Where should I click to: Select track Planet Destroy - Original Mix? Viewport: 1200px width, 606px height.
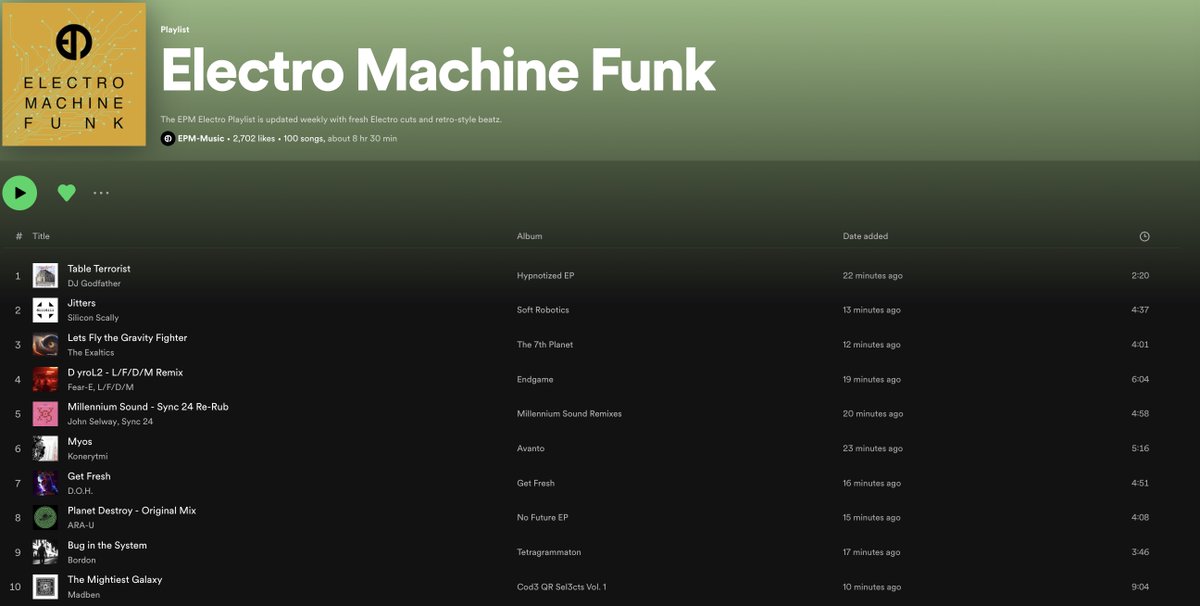point(132,511)
